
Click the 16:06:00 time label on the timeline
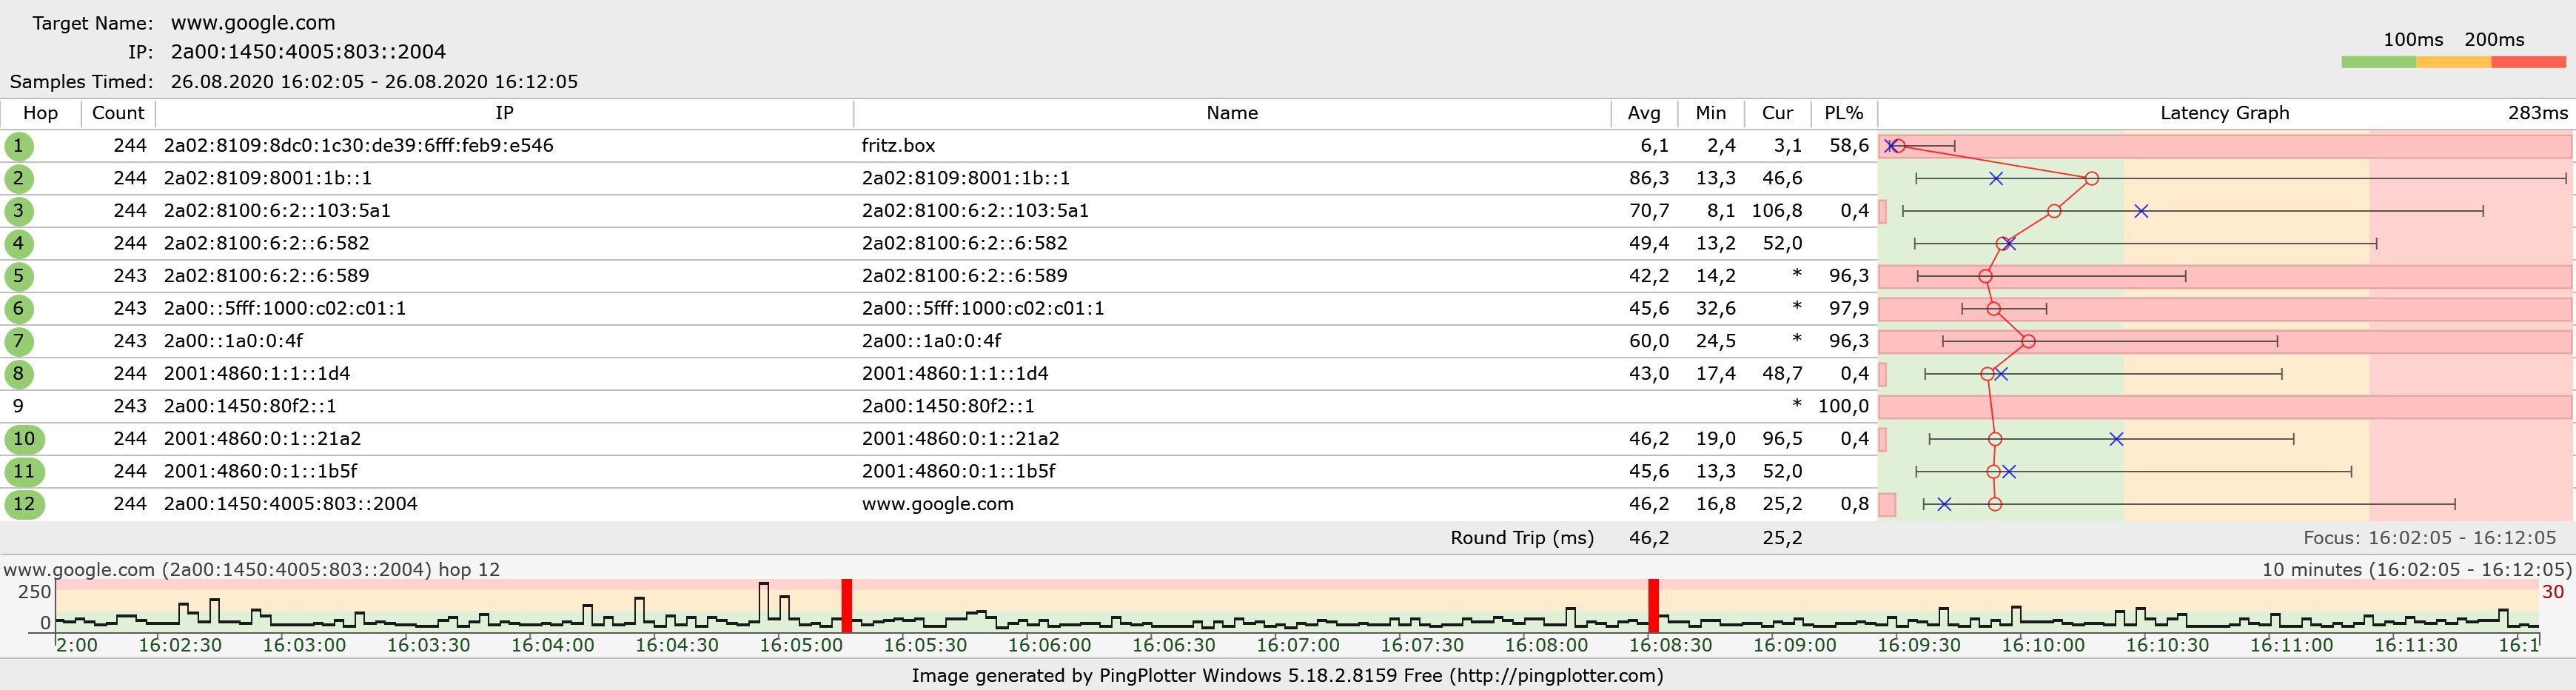tap(1050, 645)
